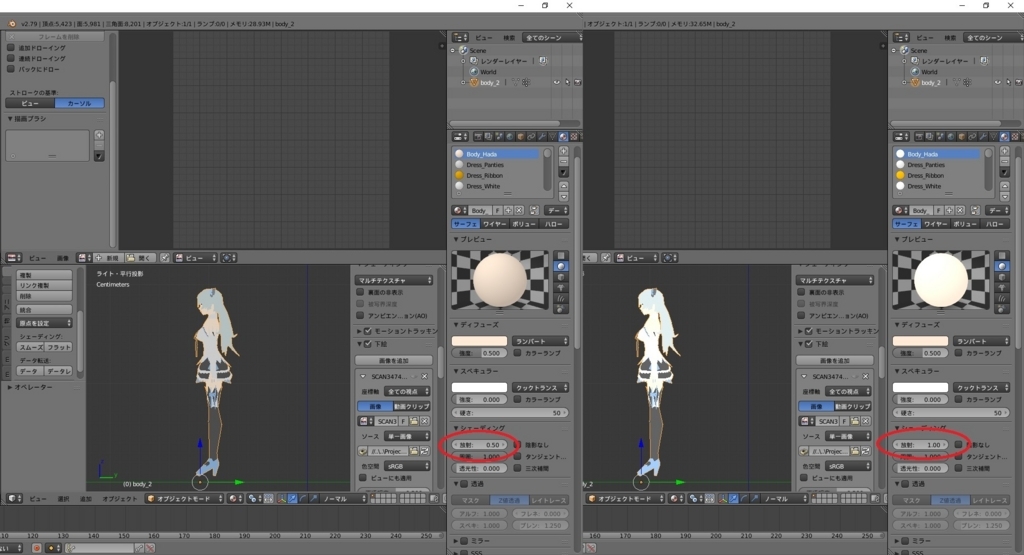Select Dress_Ribbon material slot in left window
Image resolution: width=1024 pixels, height=555 pixels.
click(x=485, y=175)
